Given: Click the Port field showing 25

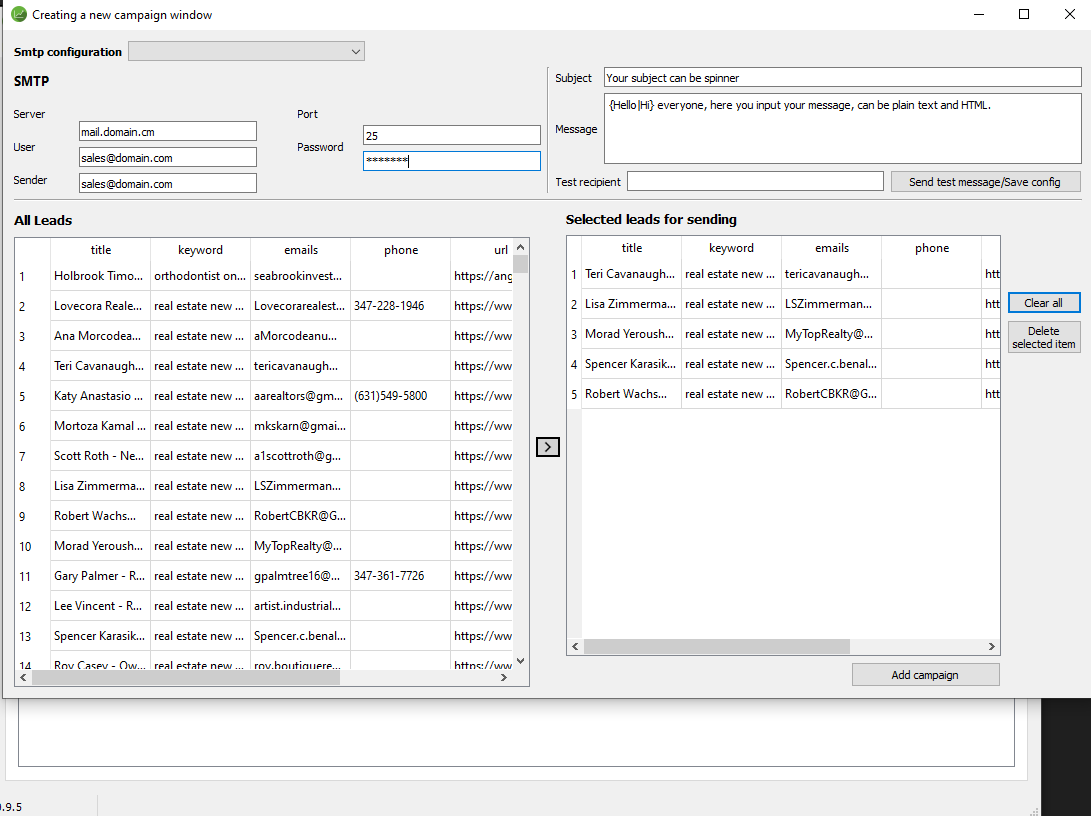Looking at the screenshot, I should (451, 135).
